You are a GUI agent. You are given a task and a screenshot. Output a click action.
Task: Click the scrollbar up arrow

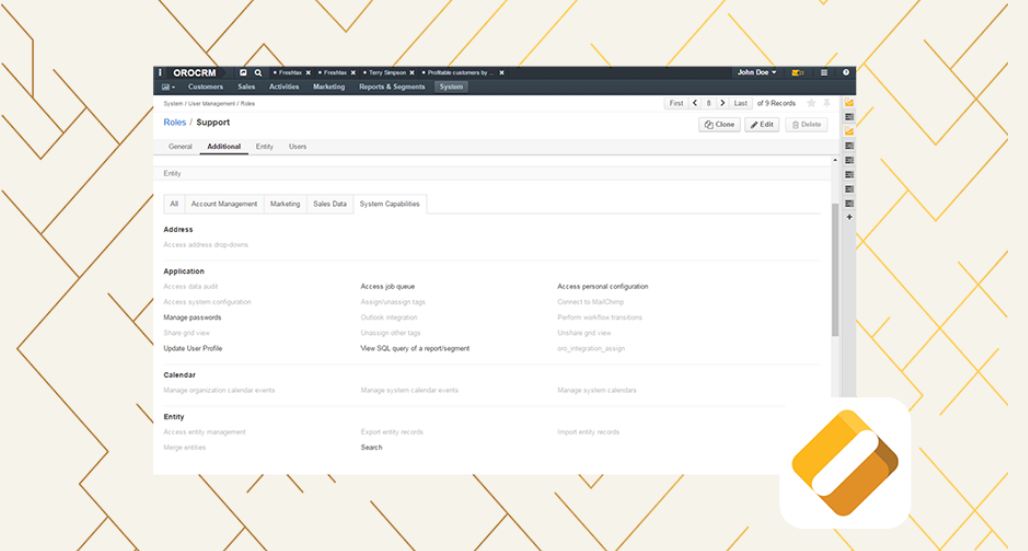pyautogui.click(x=835, y=160)
